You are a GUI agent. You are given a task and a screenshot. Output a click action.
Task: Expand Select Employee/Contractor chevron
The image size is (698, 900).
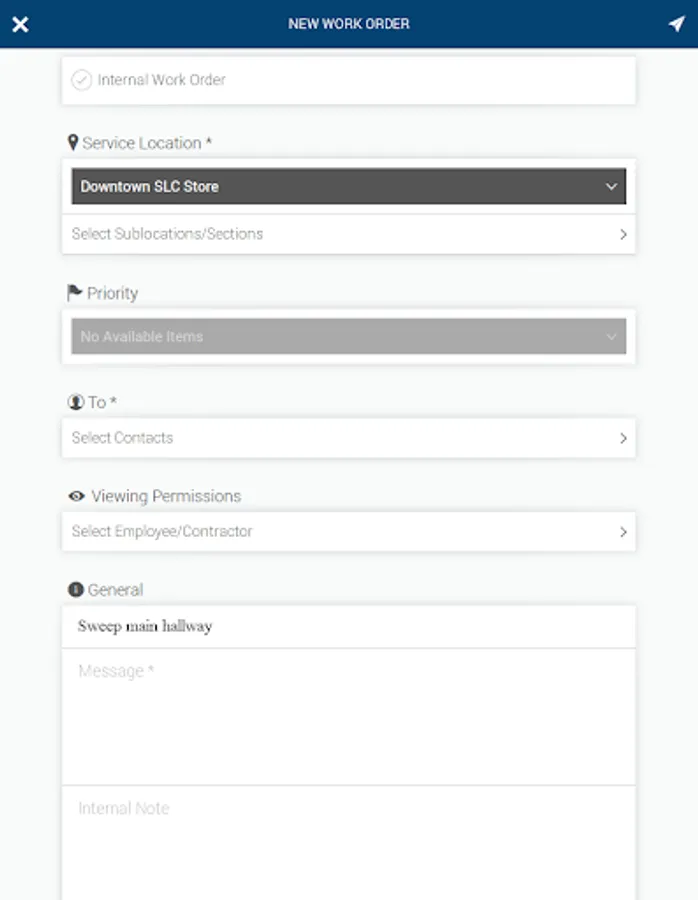point(623,532)
